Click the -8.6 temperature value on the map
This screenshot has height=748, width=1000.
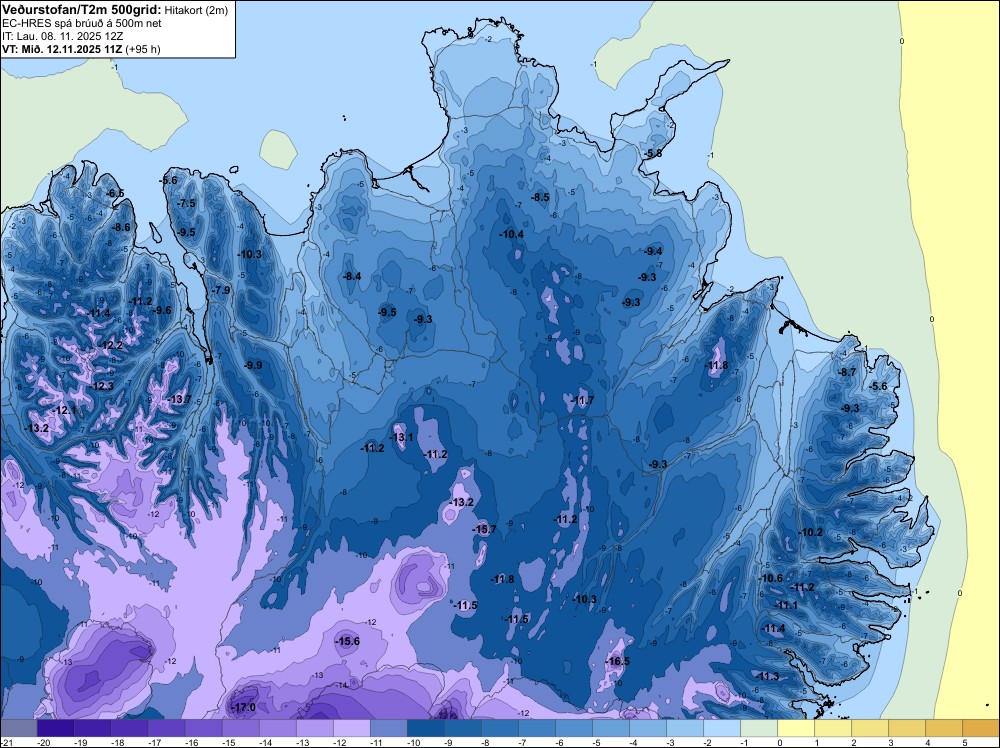click(x=121, y=227)
